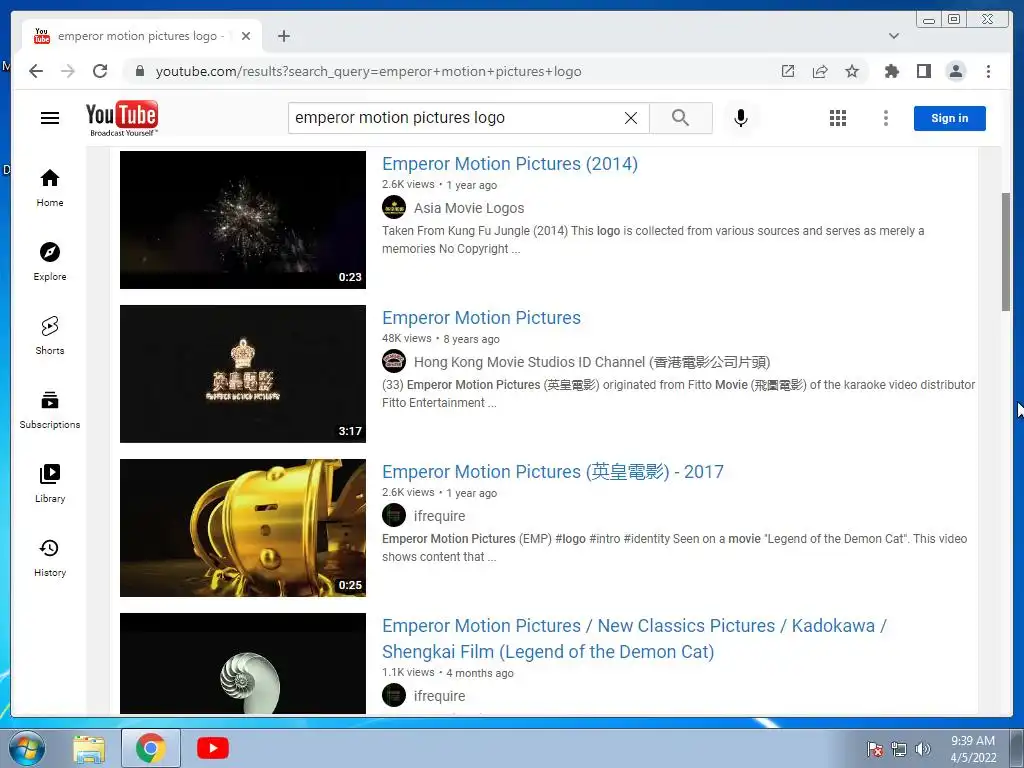Play the nautilus shell thumbnail

pyautogui.click(x=243, y=664)
